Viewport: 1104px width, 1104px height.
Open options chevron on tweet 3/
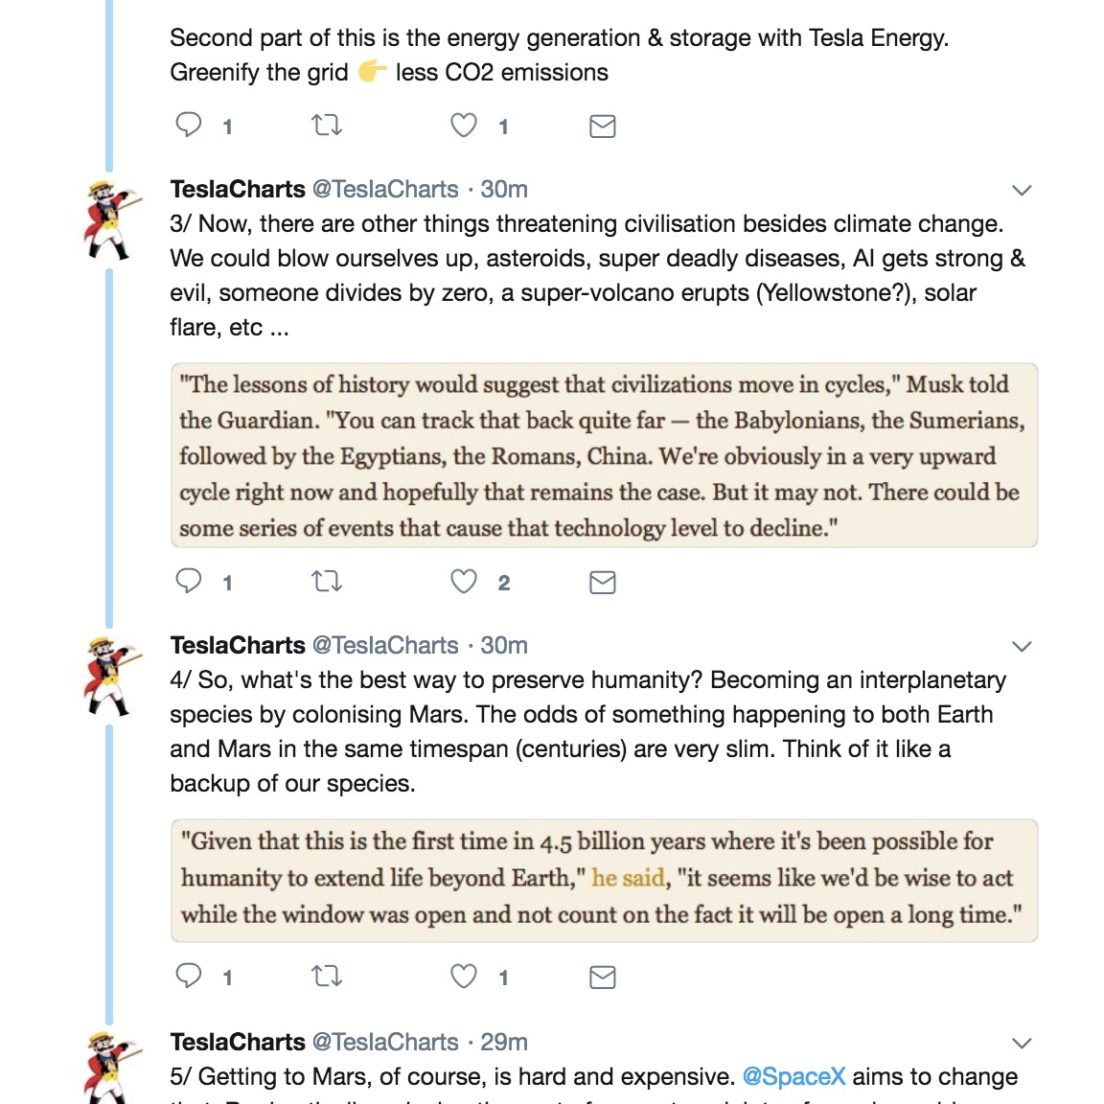(x=1021, y=190)
